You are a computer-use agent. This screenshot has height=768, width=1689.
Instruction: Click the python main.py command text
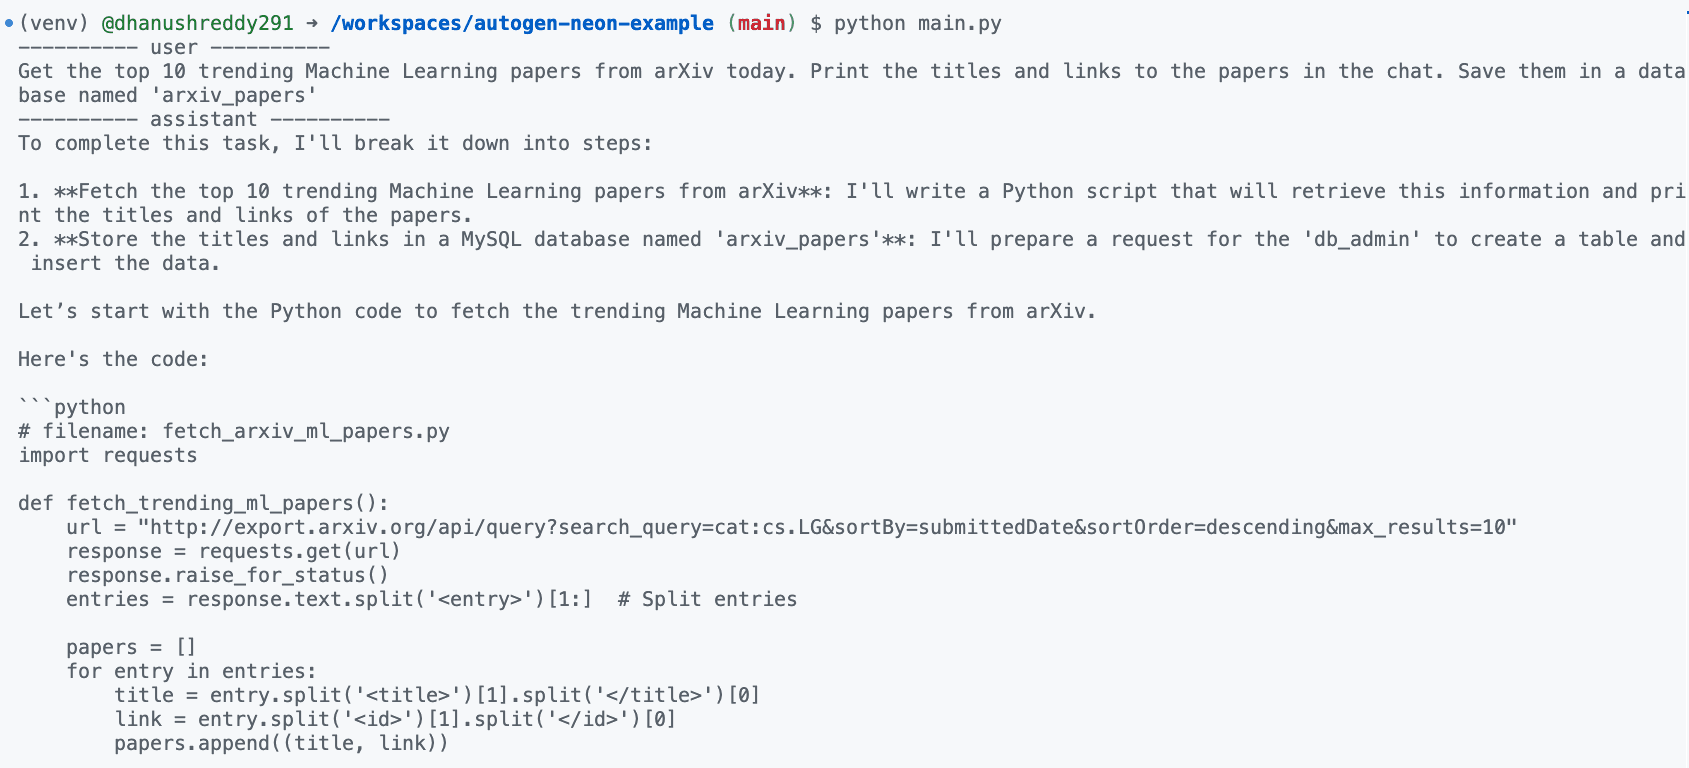click(x=917, y=23)
